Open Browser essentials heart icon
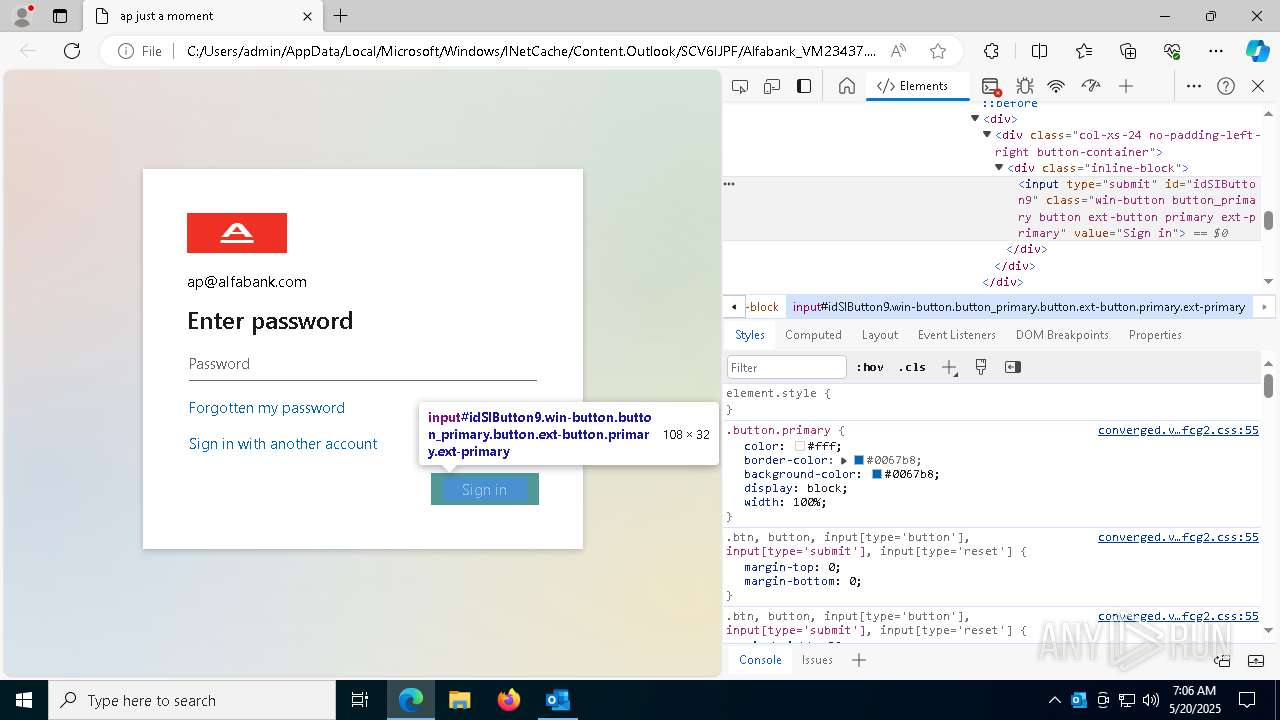 [1172, 51]
